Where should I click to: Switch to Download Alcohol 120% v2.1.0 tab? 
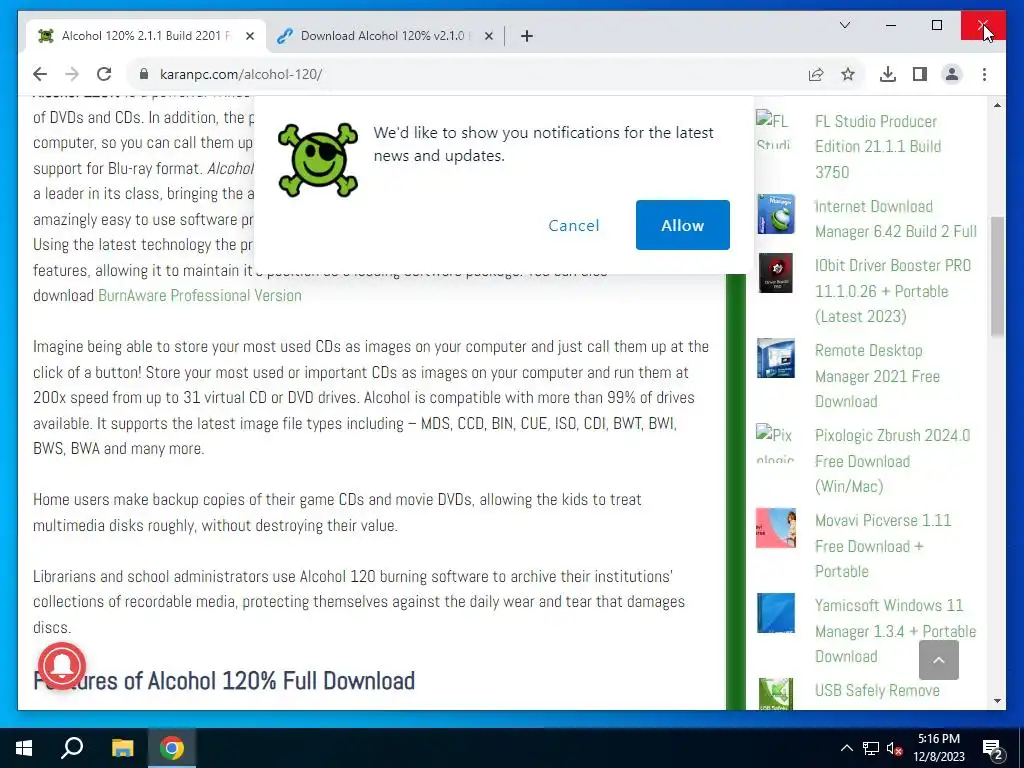(x=383, y=36)
